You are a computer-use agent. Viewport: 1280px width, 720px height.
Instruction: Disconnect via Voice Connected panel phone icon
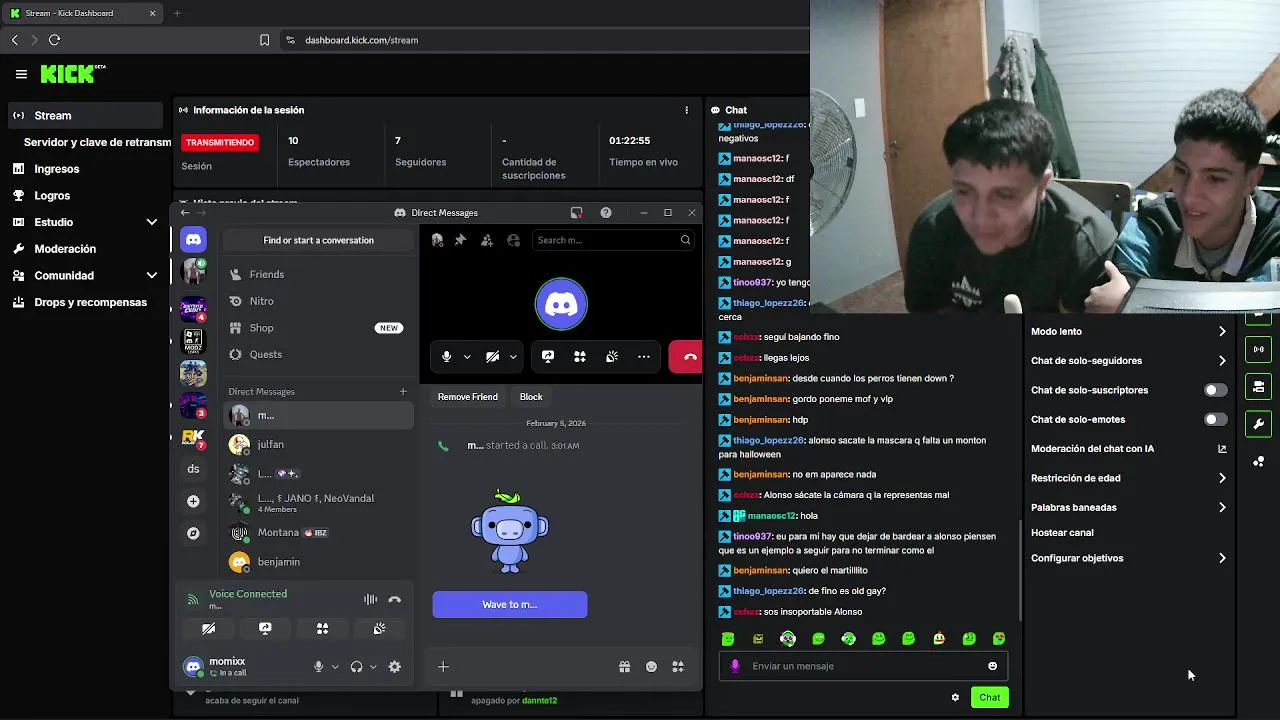(395, 600)
